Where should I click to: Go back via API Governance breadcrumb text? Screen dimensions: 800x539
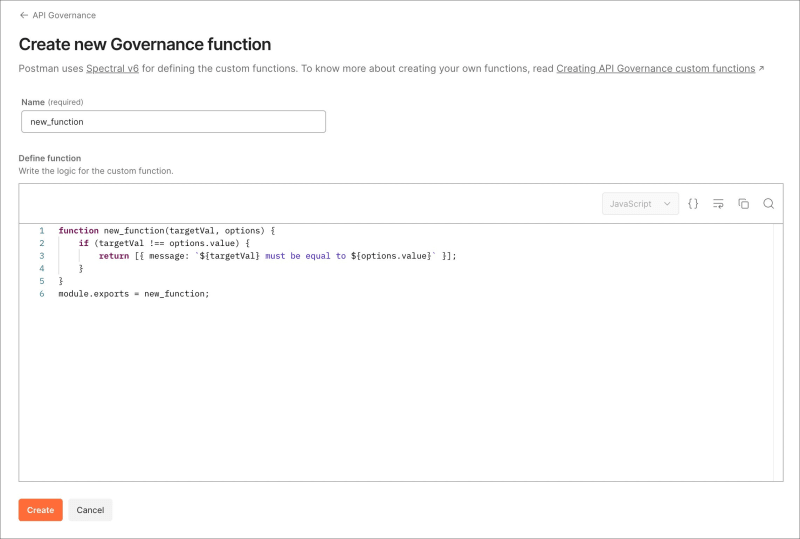(x=64, y=15)
